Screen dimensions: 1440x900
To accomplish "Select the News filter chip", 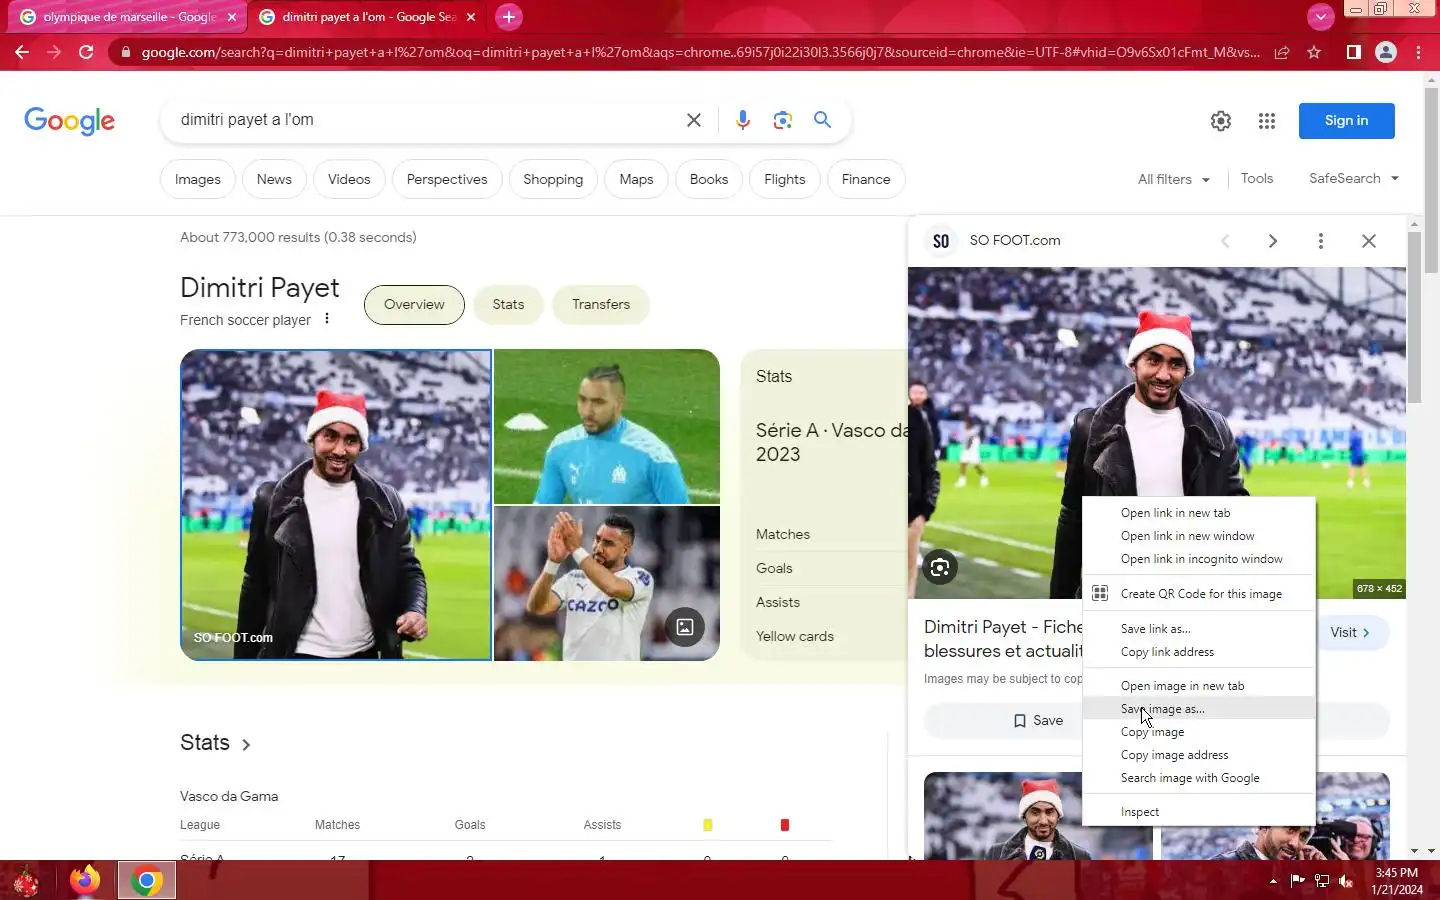I will coord(274,179).
